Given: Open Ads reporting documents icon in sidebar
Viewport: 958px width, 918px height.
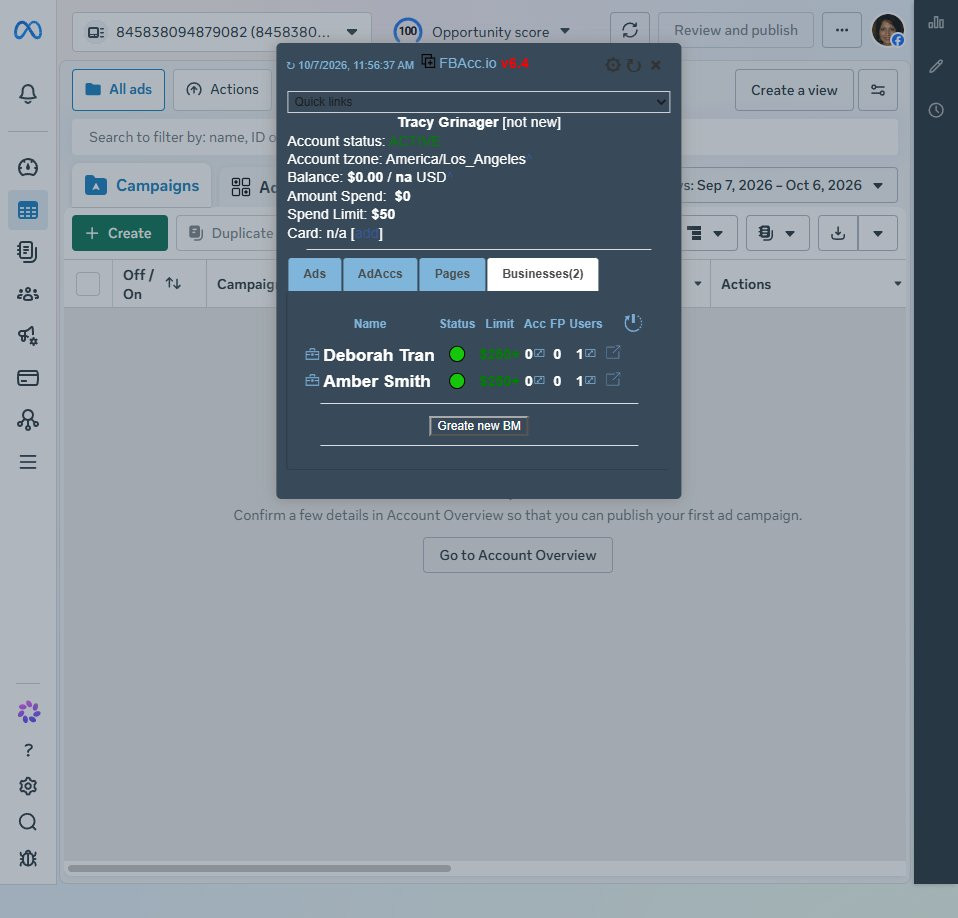Looking at the screenshot, I should 27,252.
